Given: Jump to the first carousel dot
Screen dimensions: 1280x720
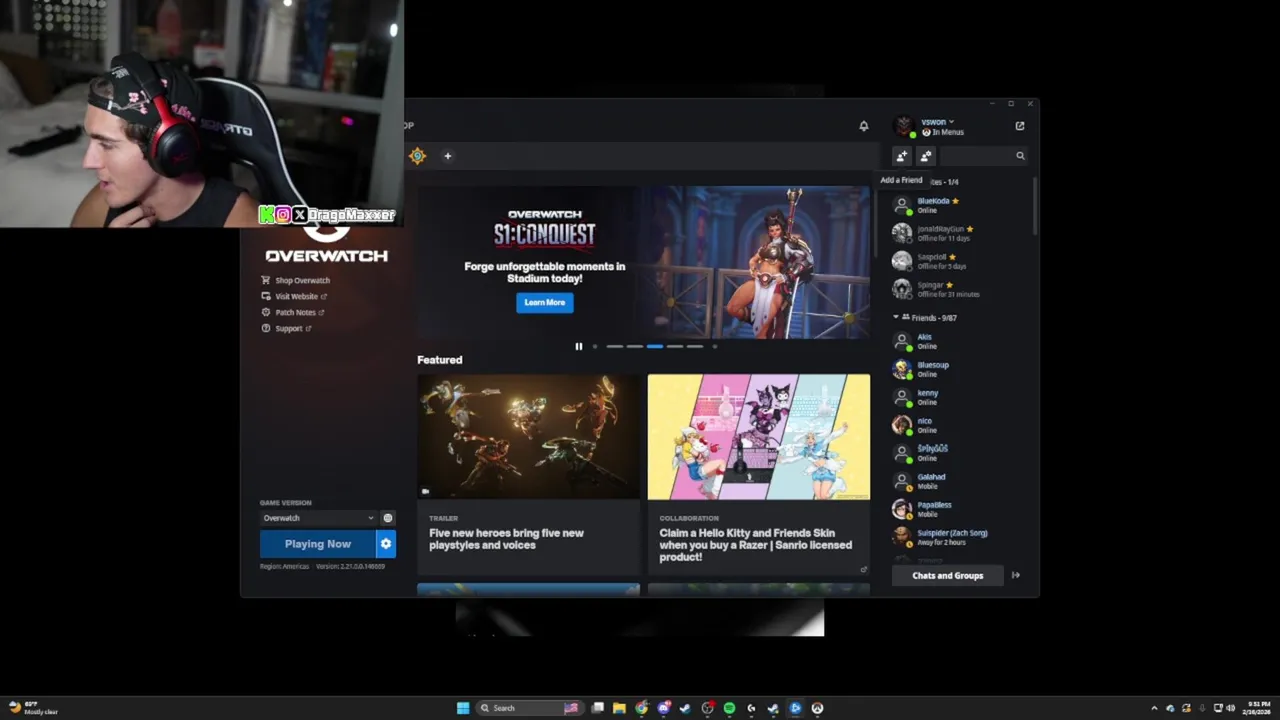Looking at the screenshot, I should pos(595,346).
